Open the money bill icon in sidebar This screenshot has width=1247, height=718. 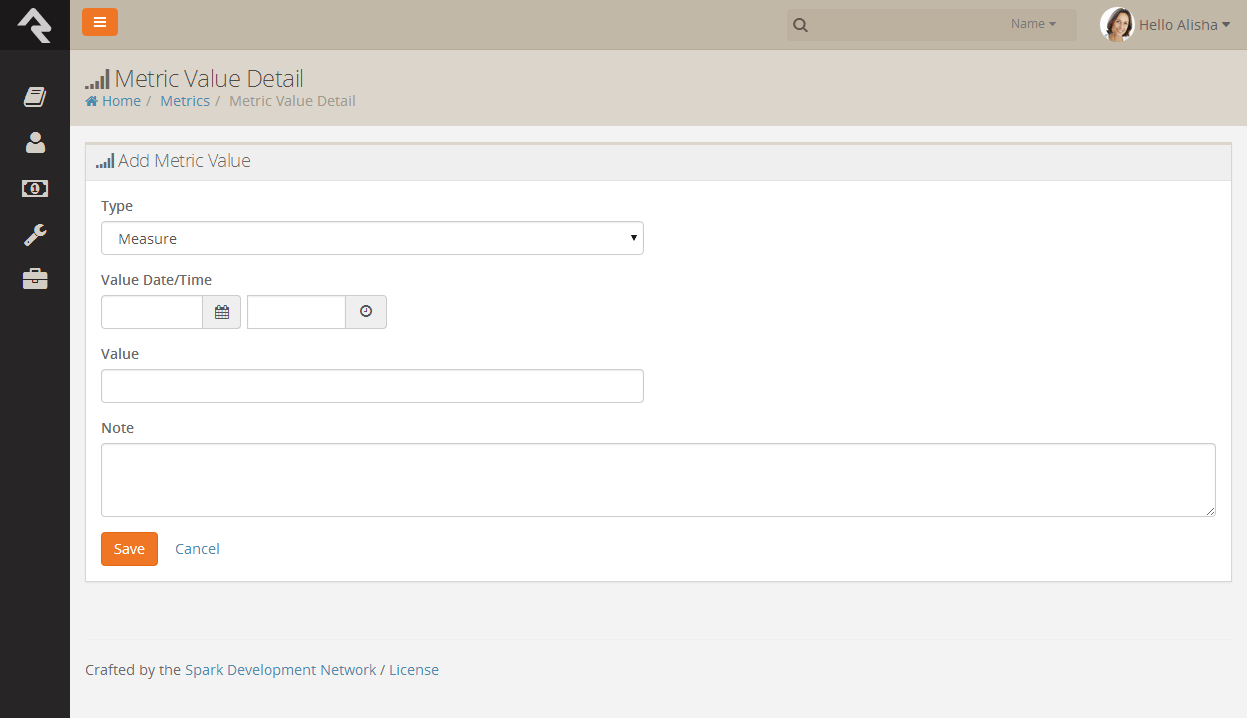coord(35,188)
